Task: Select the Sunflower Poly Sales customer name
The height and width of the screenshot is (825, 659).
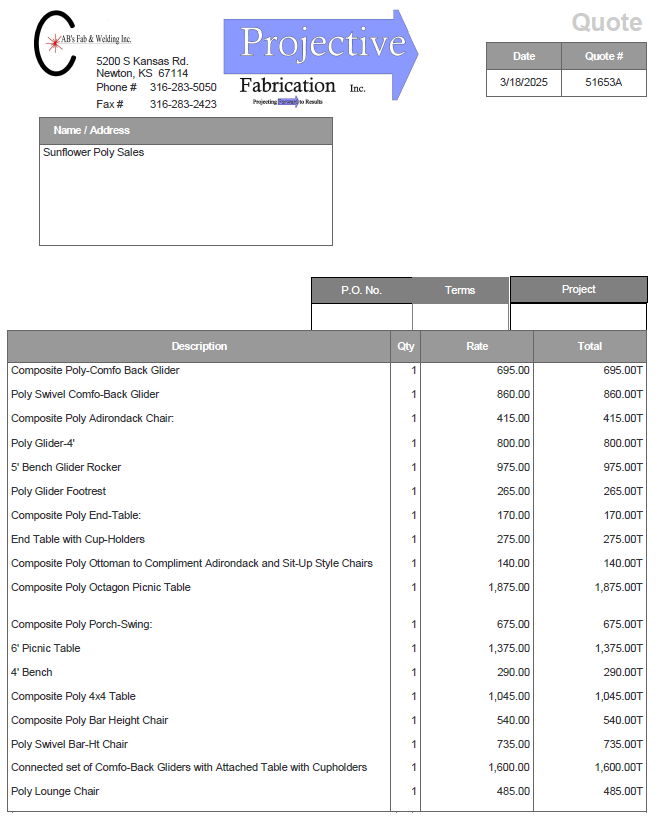Action: click(93, 153)
